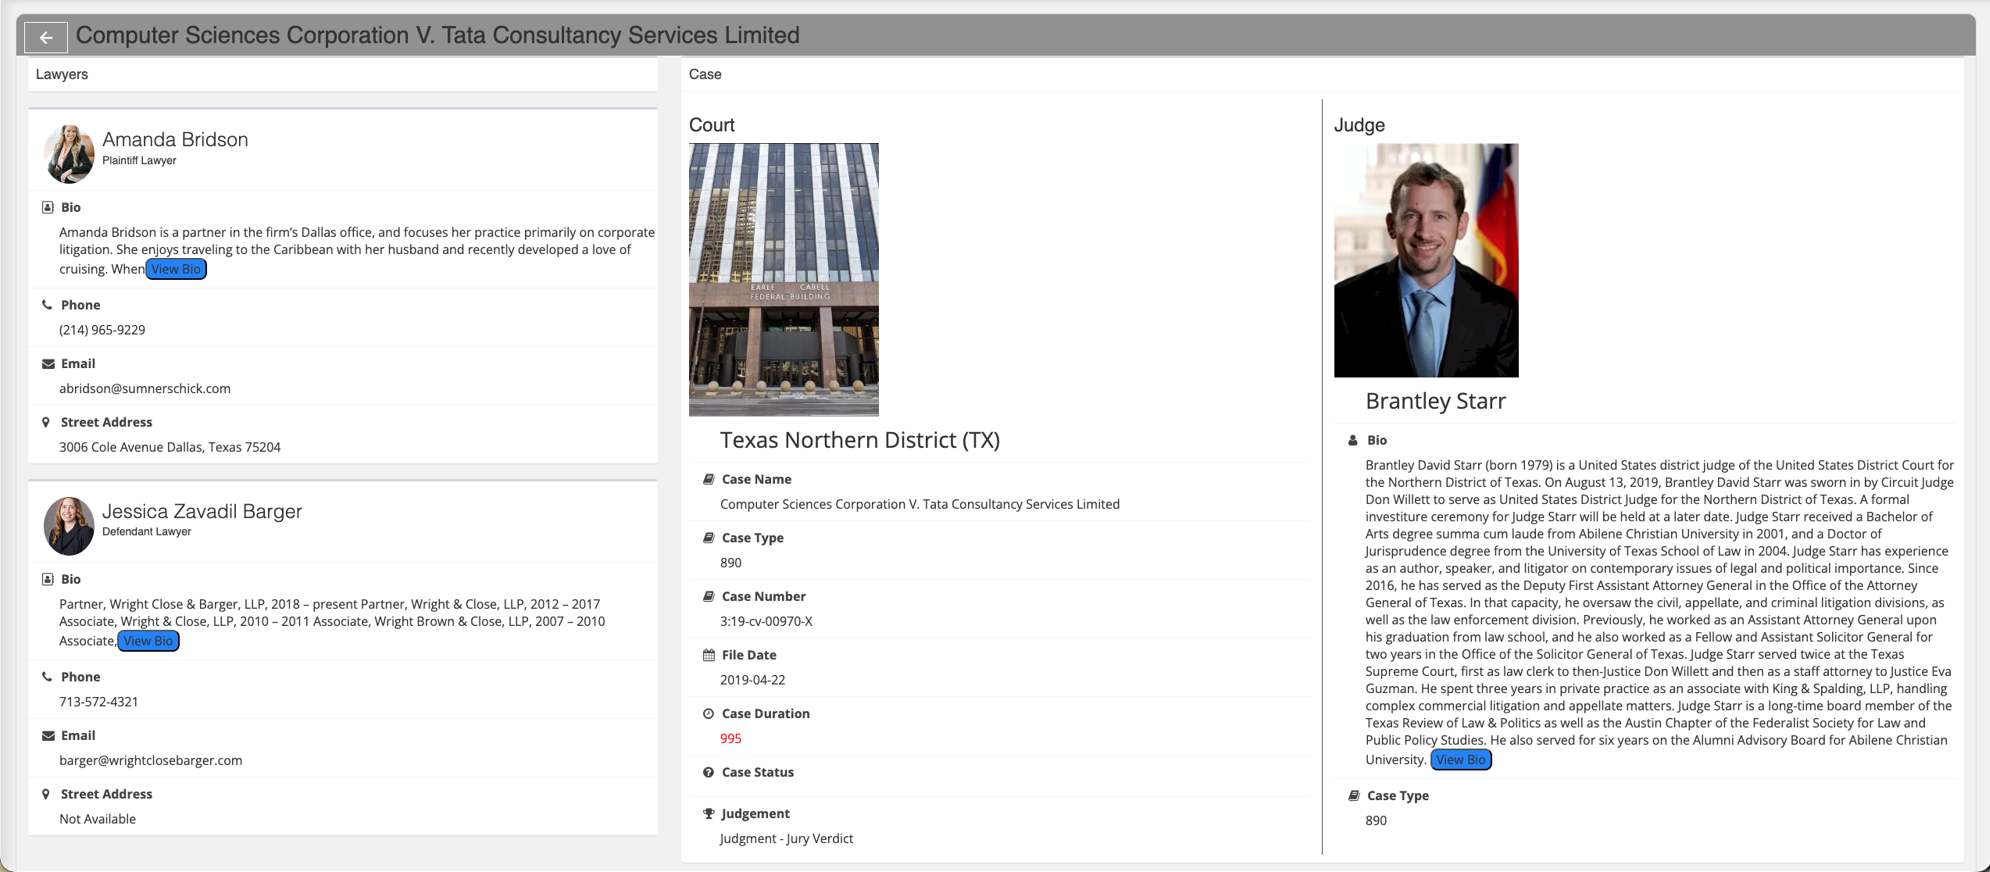
Task: Select phone number 713-572-4321
Action: tap(99, 702)
